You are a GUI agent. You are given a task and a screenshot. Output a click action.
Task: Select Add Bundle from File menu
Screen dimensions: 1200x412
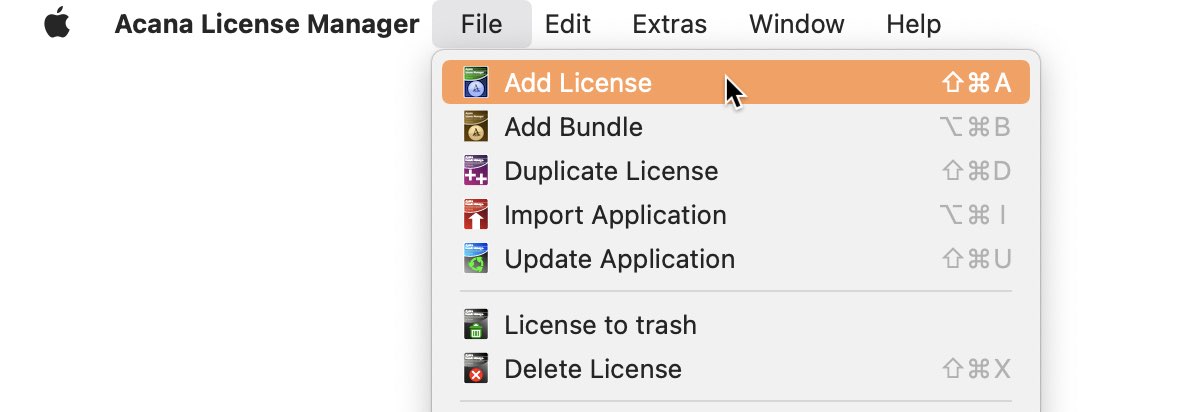736,127
